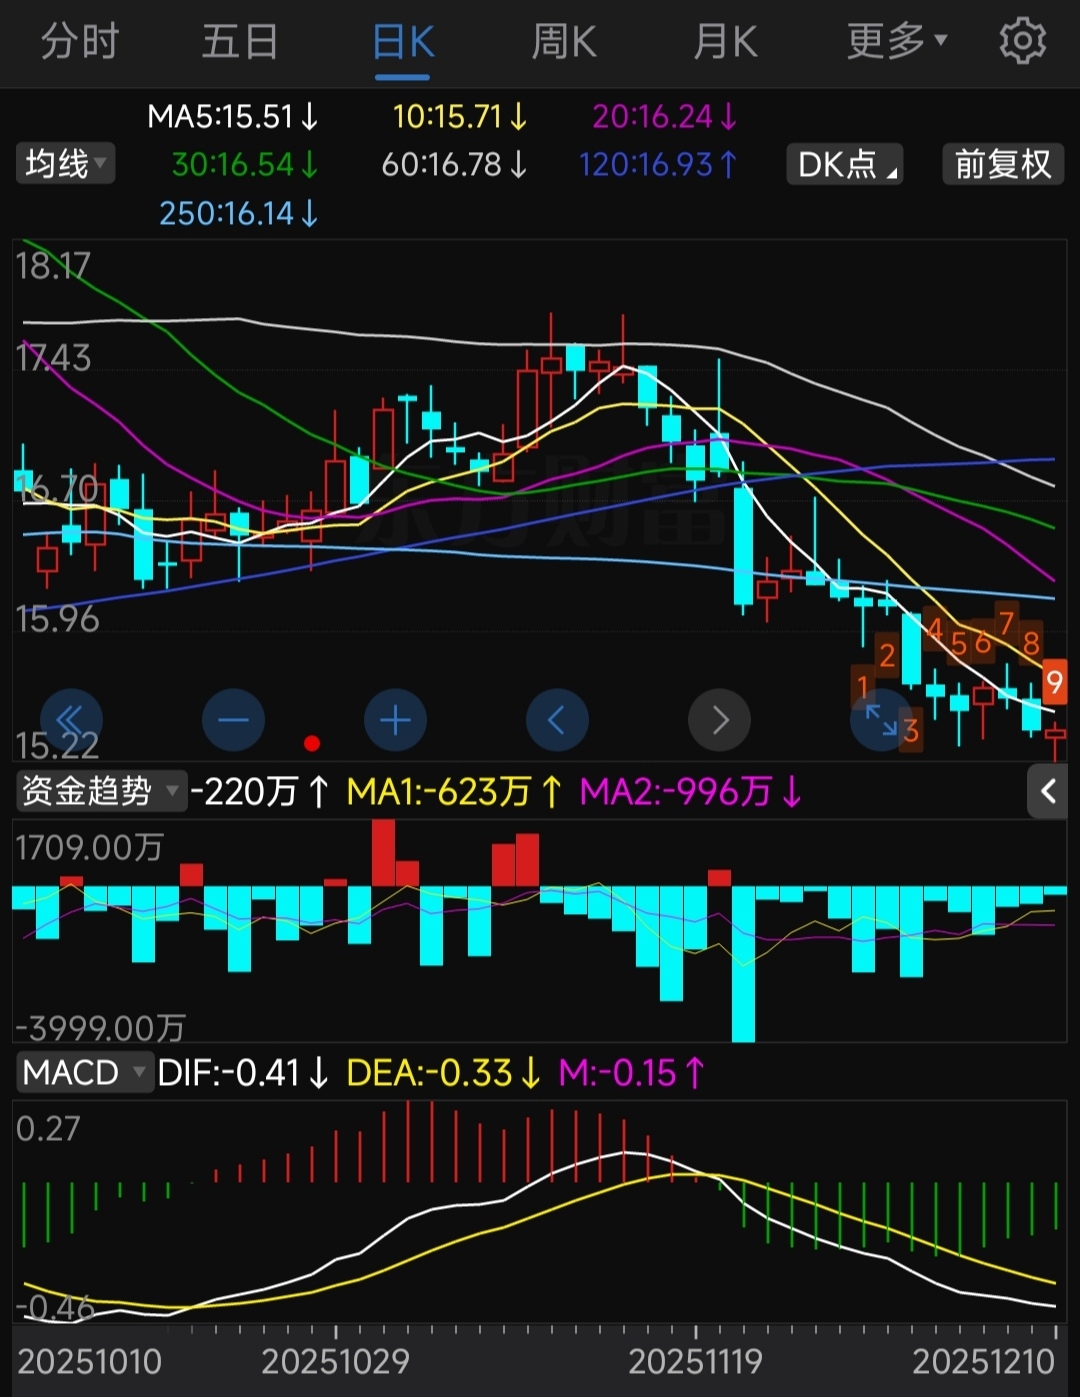Image resolution: width=1080 pixels, height=1397 pixels.
Task: Tap the 18.17 price axis label
Action: click(x=53, y=266)
